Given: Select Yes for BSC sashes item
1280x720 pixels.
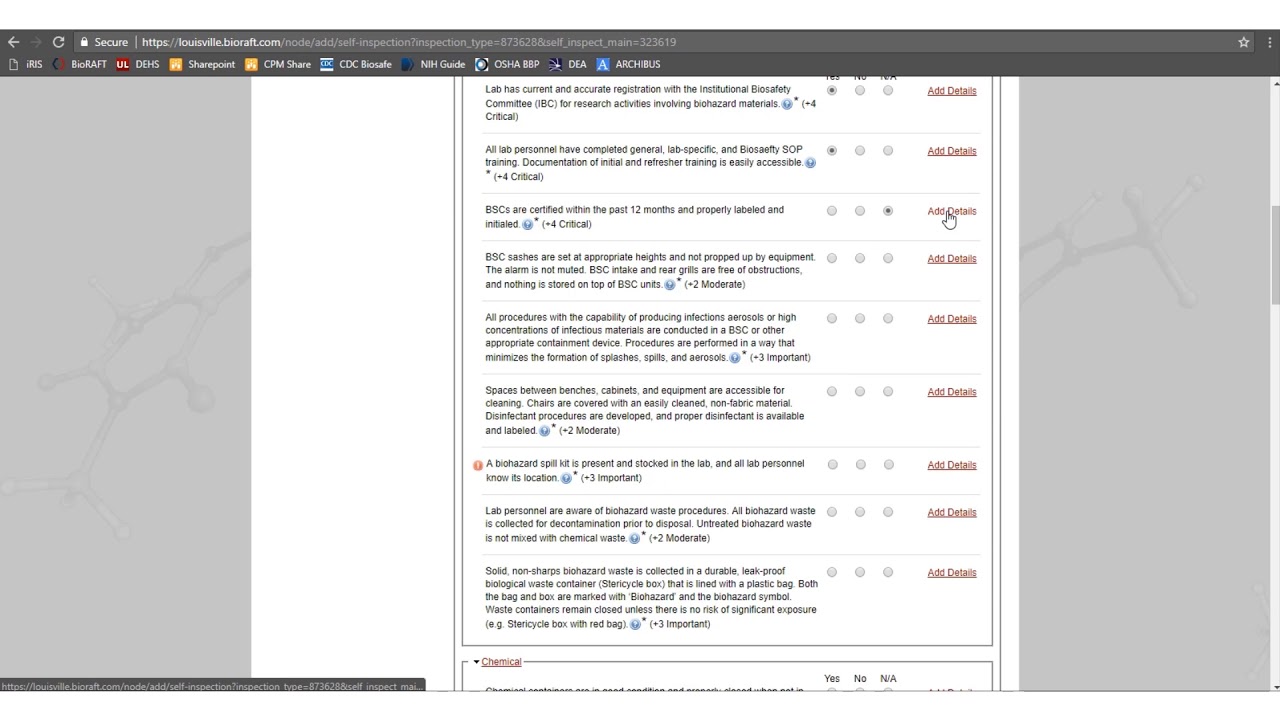Looking at the screenshot, I should (x=832, y=259).
